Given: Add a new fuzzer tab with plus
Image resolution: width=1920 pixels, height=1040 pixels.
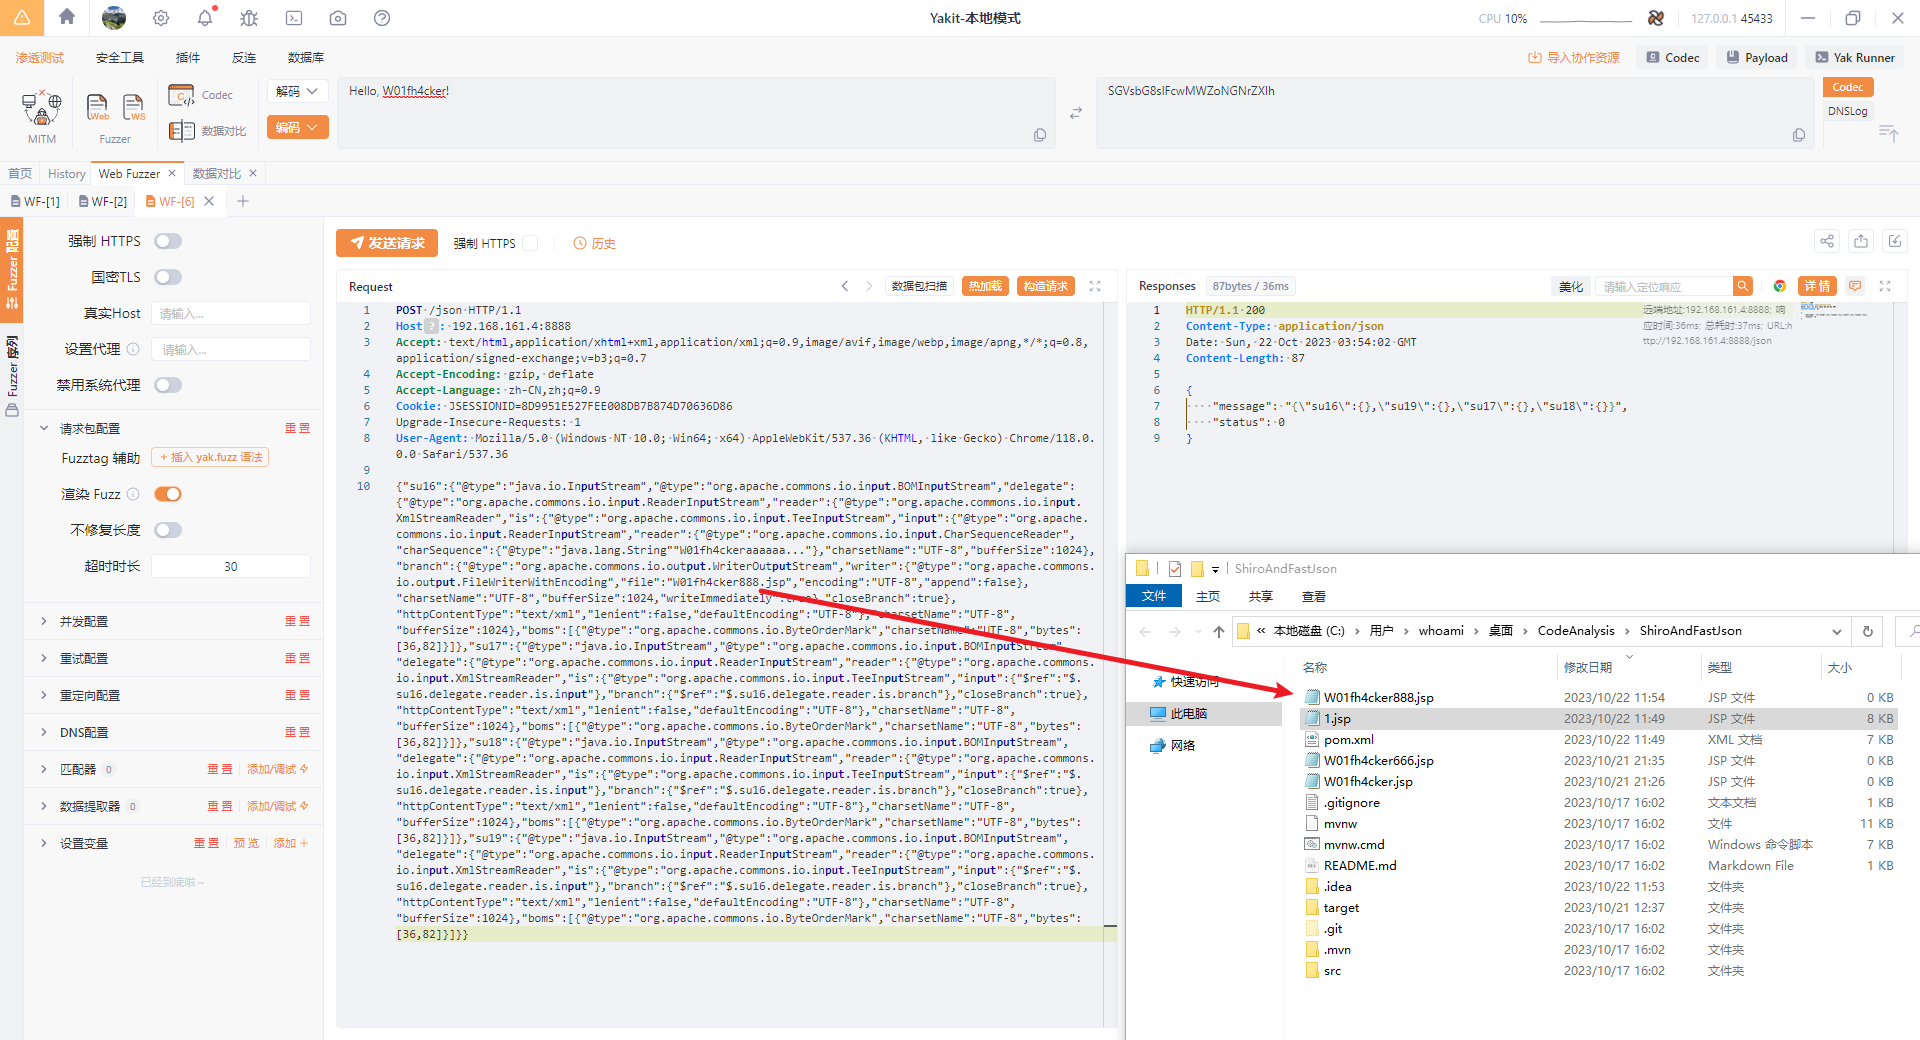Looking at the screenshot, I should [x=242, y=201].
